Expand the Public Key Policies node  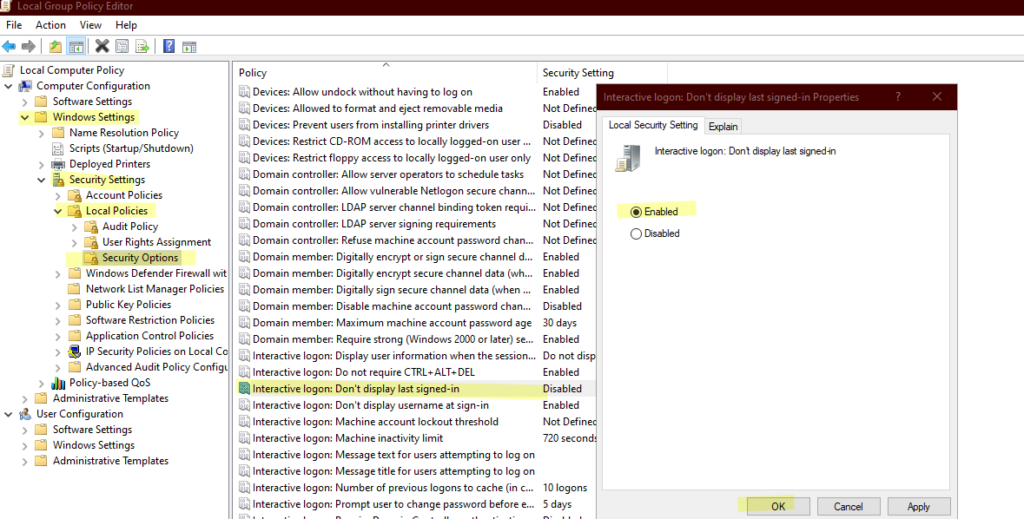click(x=58, y=305)
